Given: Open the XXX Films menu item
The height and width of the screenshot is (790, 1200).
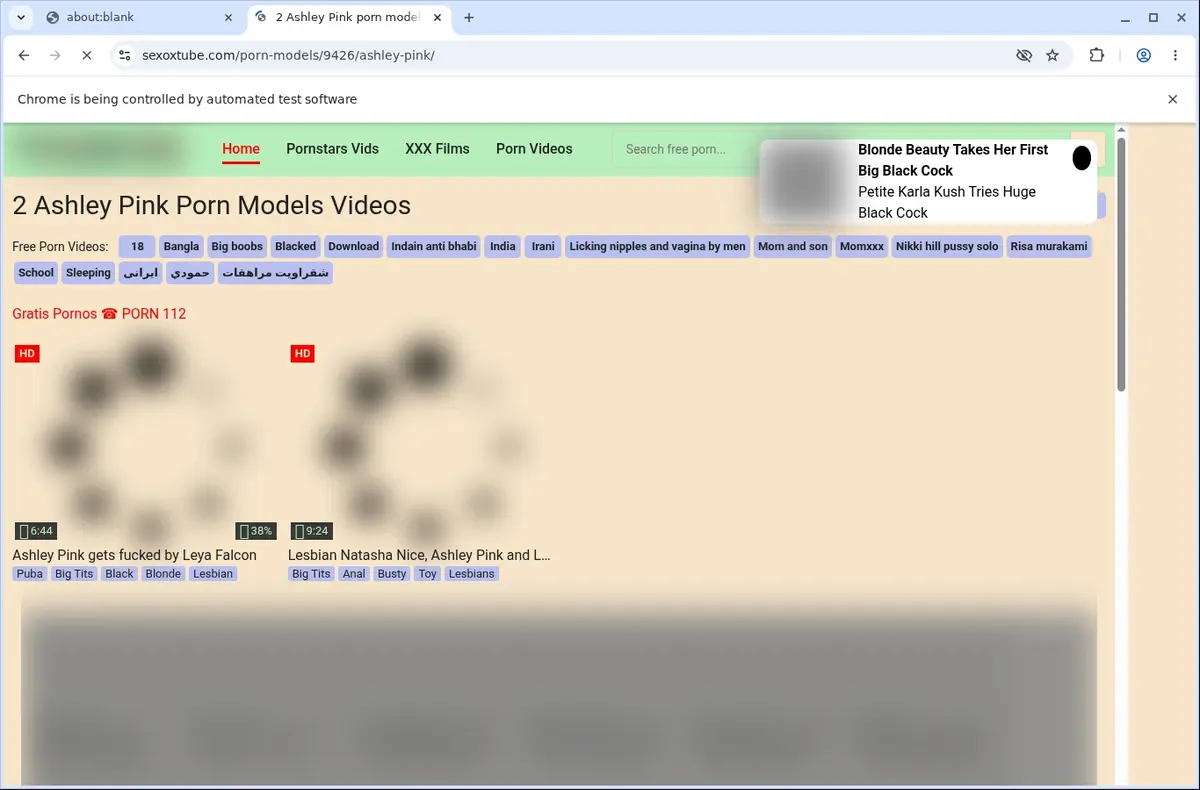Looking at the screenshot, I should pyautogui.click(x=437, y=149).
